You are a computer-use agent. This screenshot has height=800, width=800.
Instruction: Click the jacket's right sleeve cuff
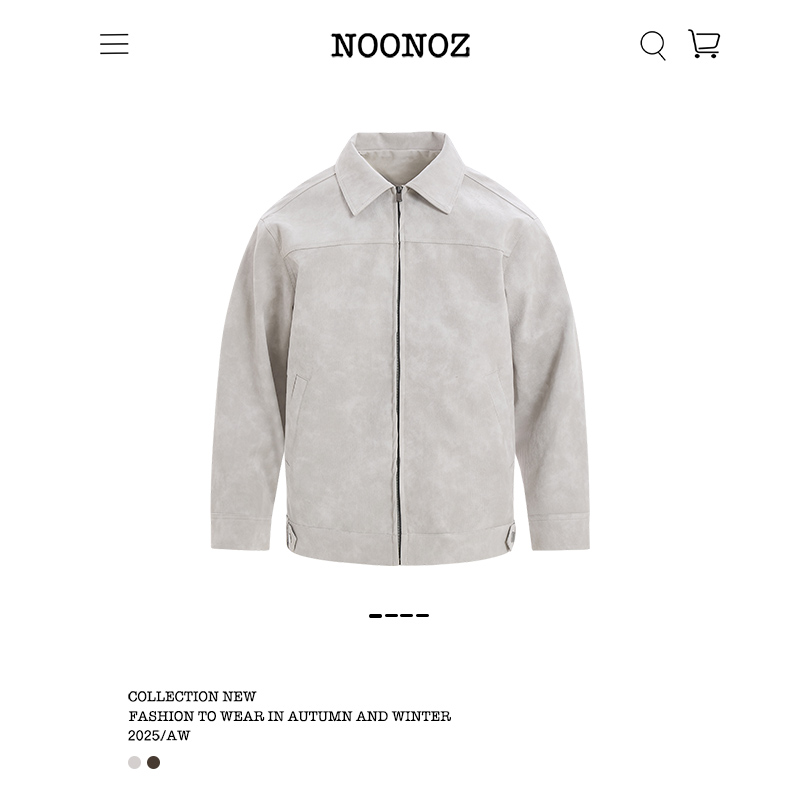pyautogui.click(x=559, y=533)
